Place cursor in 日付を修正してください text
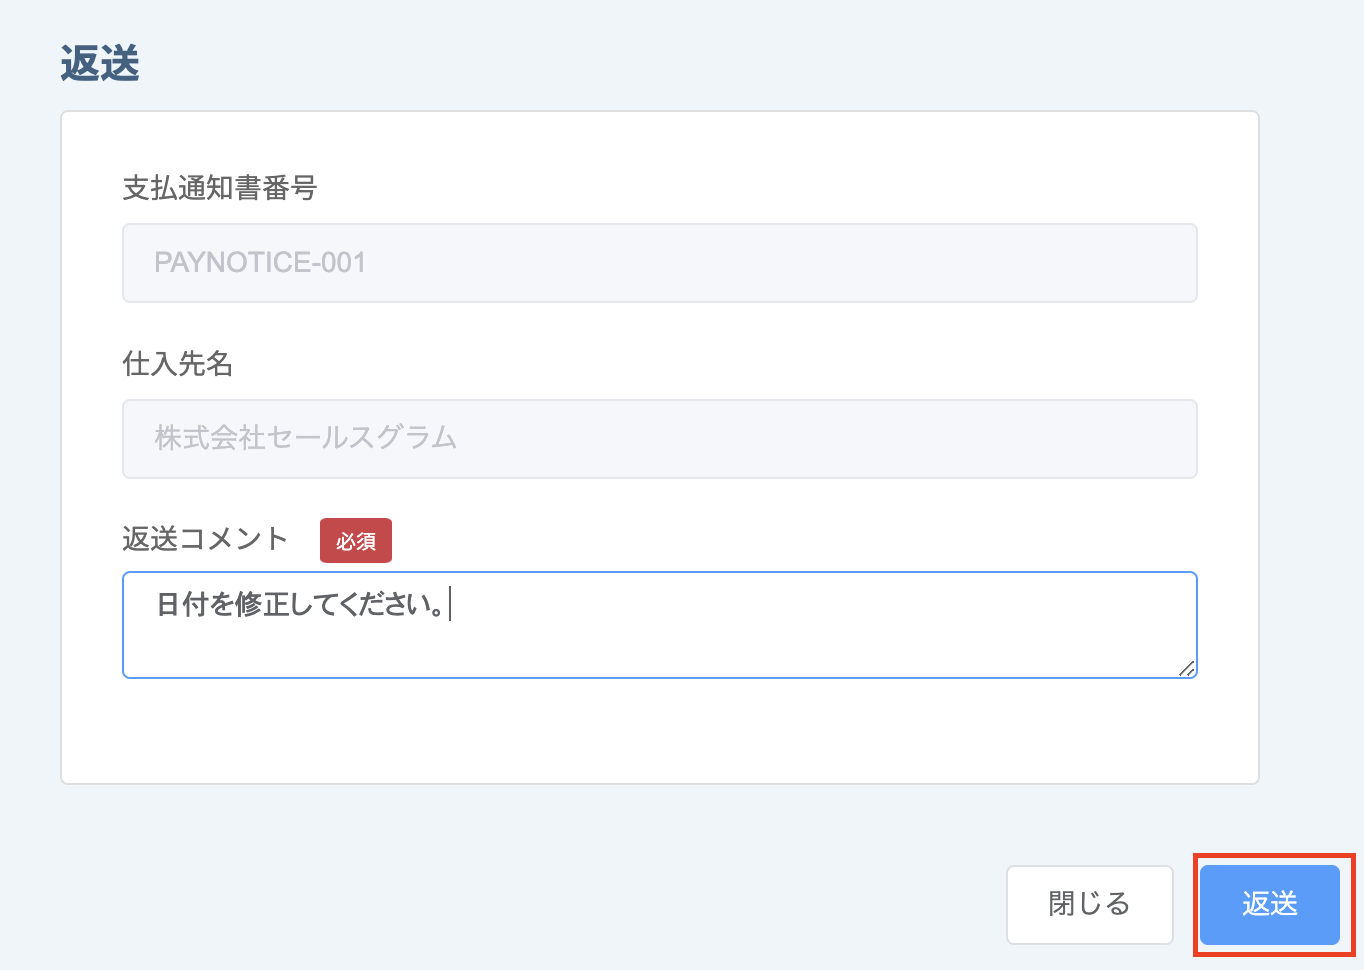This screenshot has width=1364, height=970. [x=301, y=604]
